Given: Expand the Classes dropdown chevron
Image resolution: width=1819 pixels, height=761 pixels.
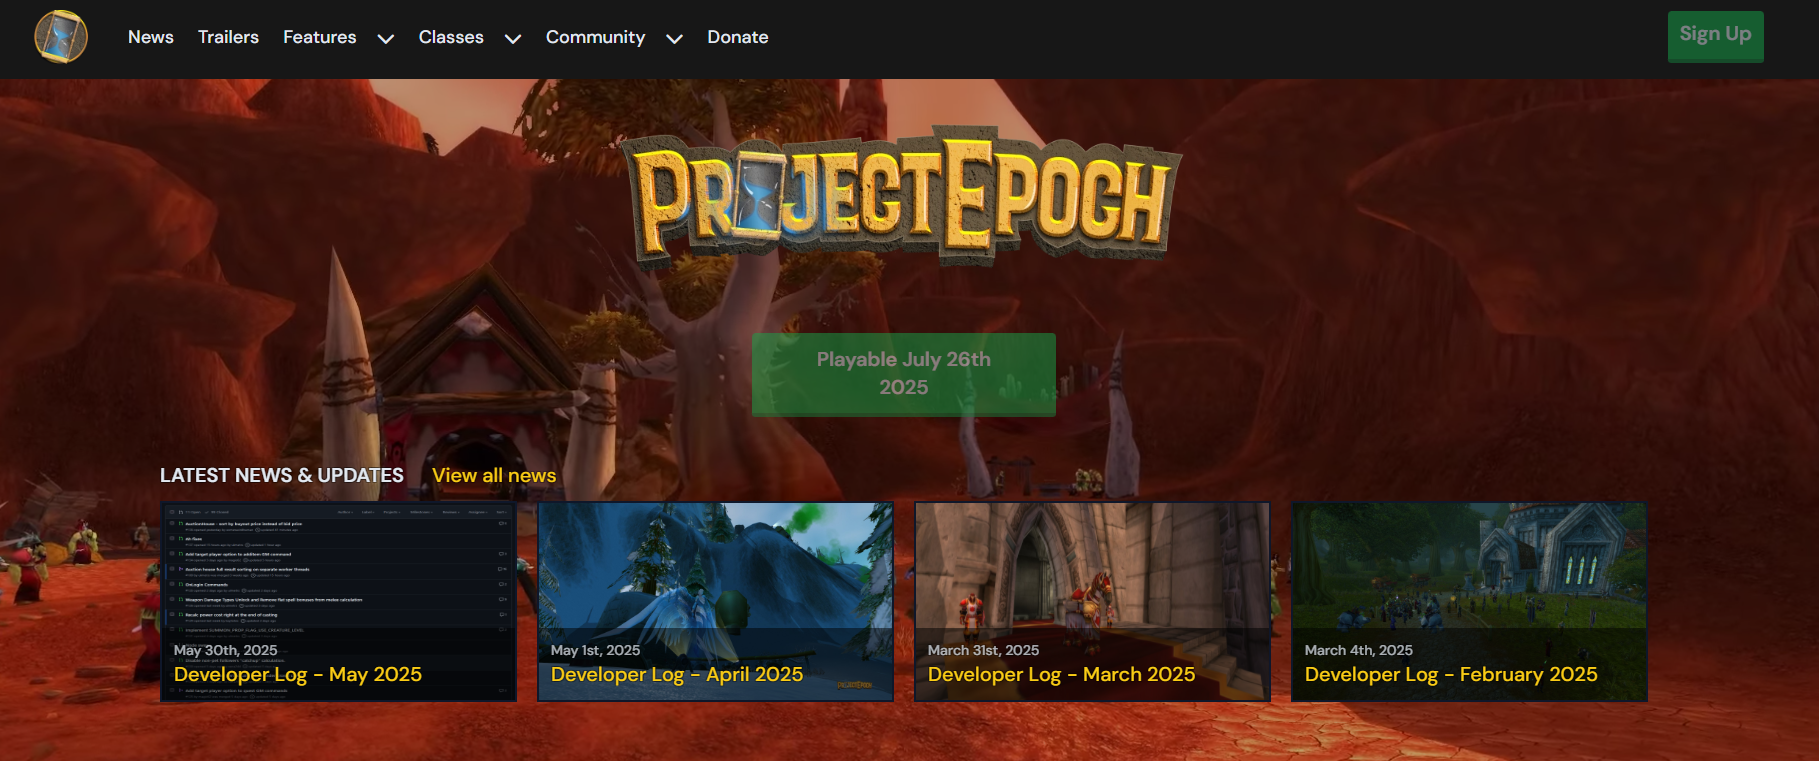Looking at the screenshot, I should (x=513, y=39).
